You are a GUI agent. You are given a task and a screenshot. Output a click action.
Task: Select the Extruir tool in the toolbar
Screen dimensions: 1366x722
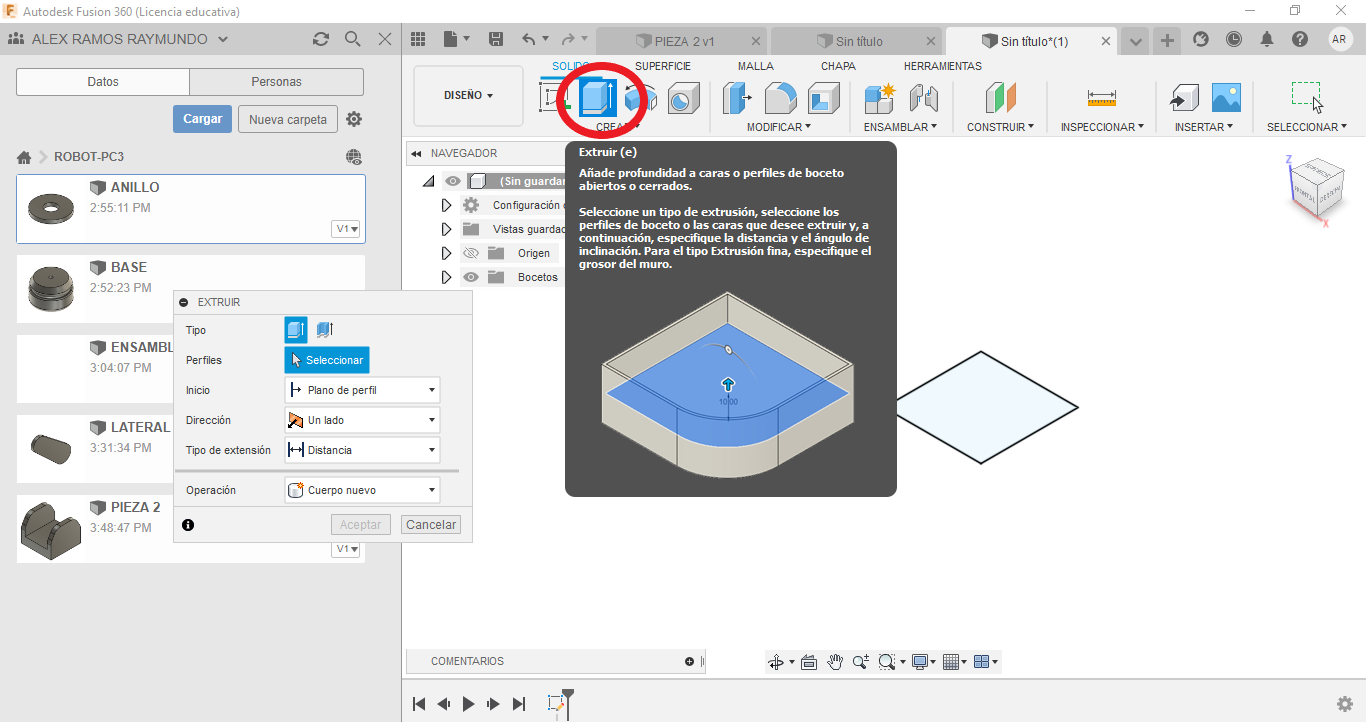597,98
